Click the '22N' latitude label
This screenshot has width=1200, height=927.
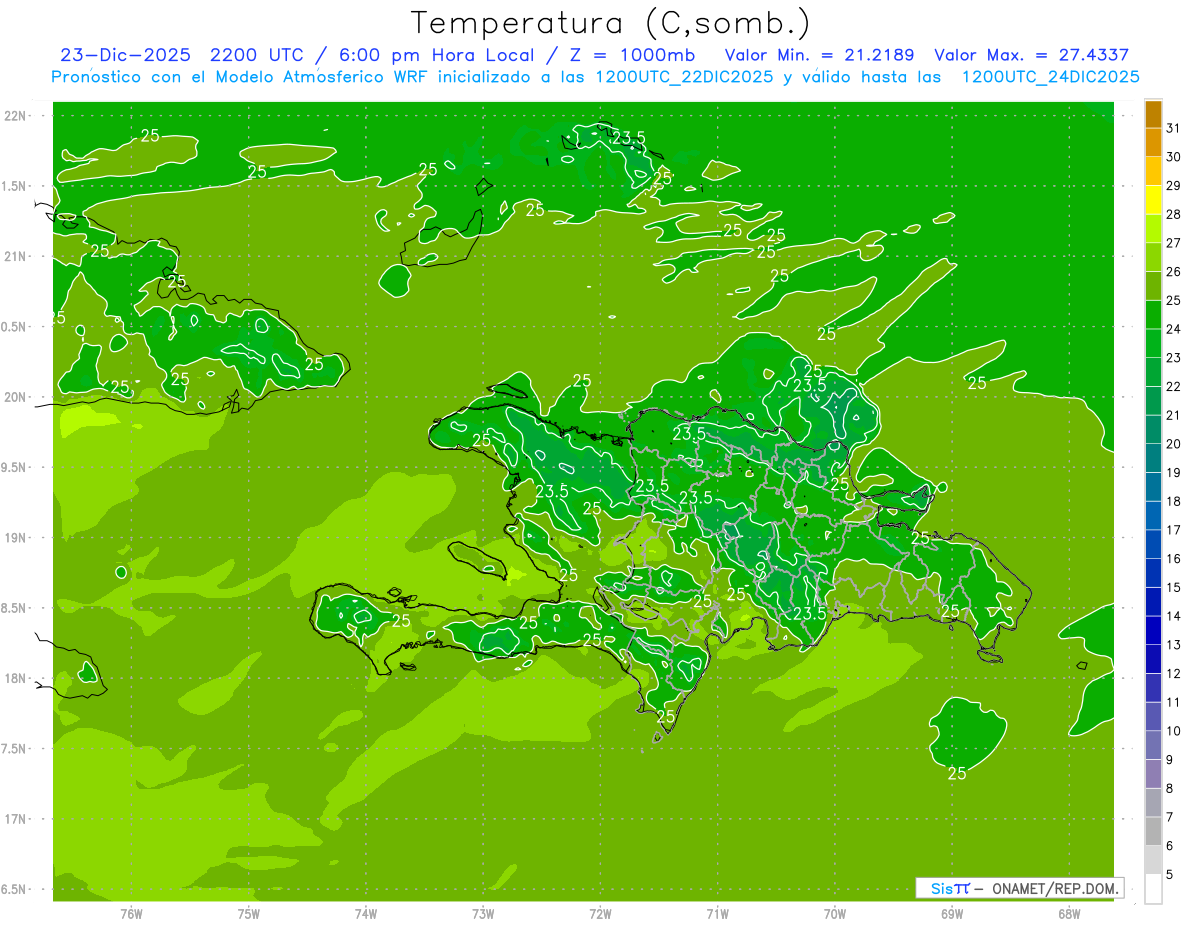(x=15, y=116)
